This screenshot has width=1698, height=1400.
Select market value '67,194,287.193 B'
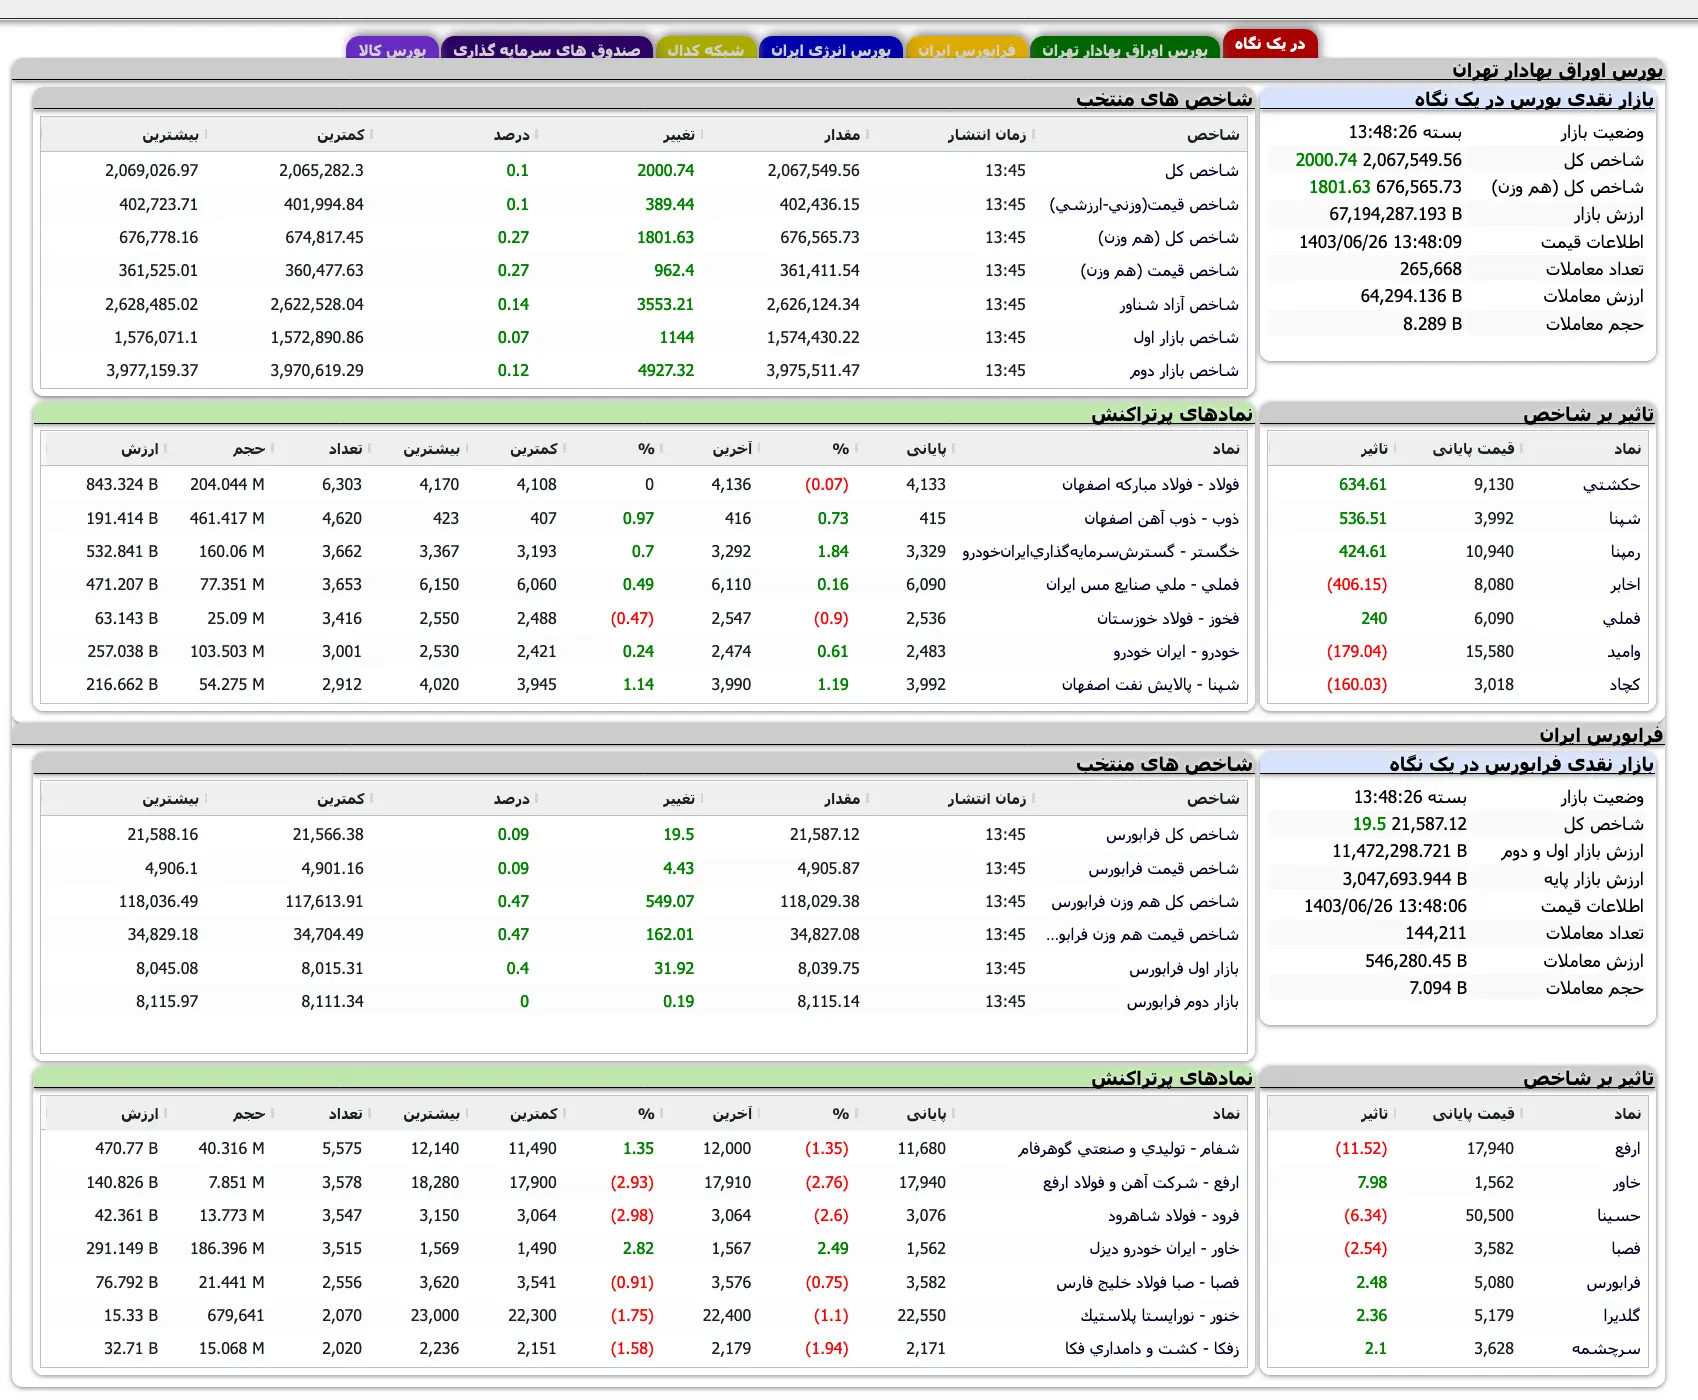pyautogui.click(x=1395, y=215)
